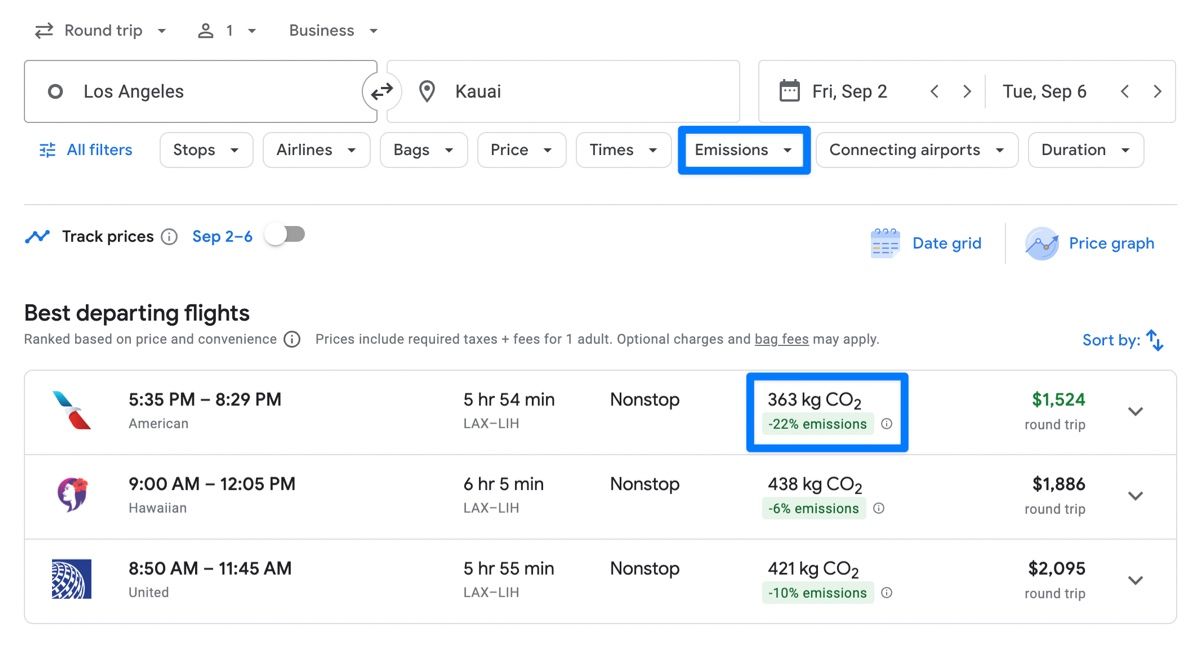
Task: Open info icon next to Track prices
Action: pyautogui.click(x=169, y=237)
